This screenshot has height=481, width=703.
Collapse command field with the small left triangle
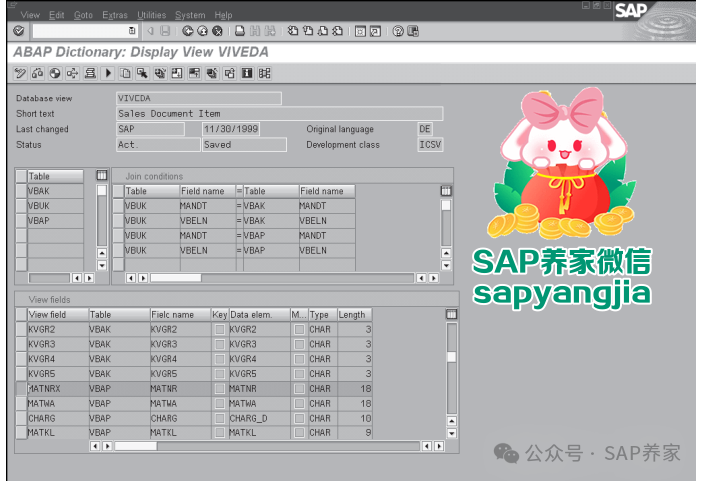(151, 31)
